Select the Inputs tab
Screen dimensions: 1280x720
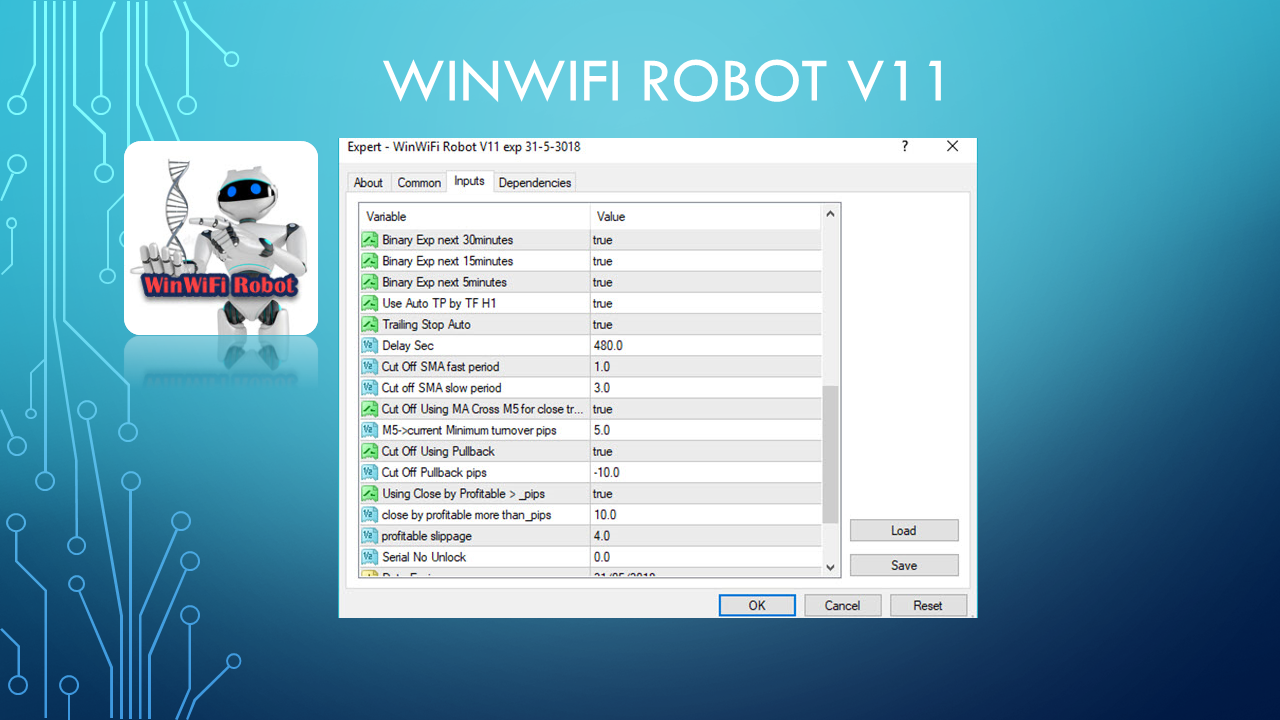(x=469, y=181)
